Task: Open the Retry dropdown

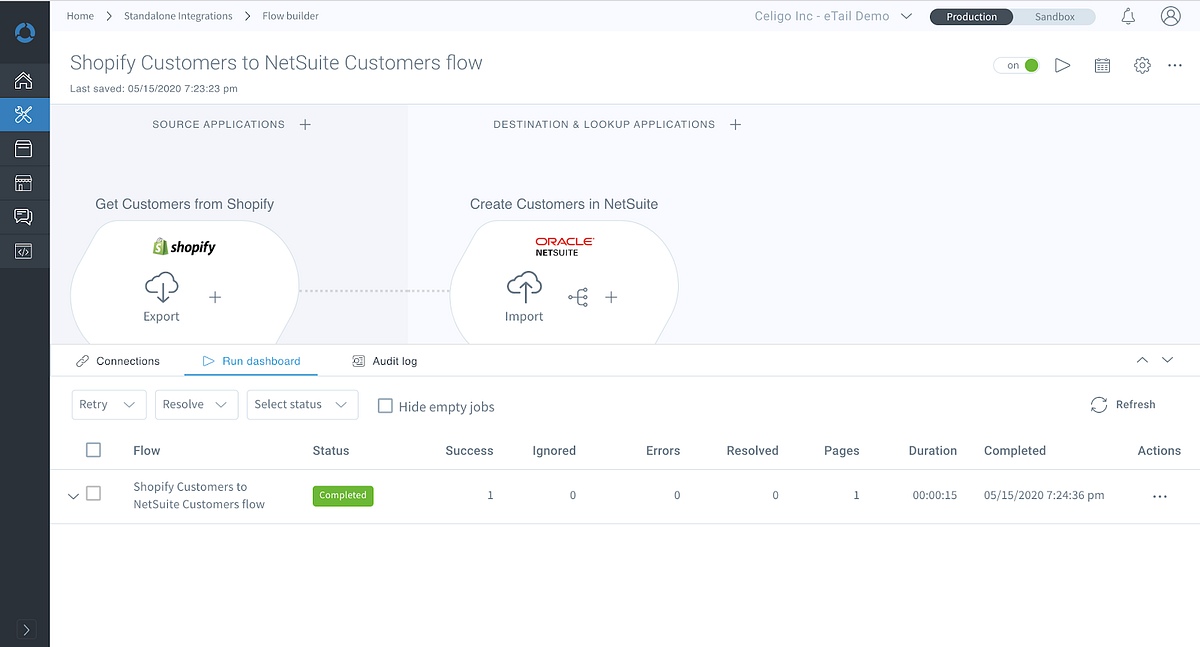Action: point(108,405)
